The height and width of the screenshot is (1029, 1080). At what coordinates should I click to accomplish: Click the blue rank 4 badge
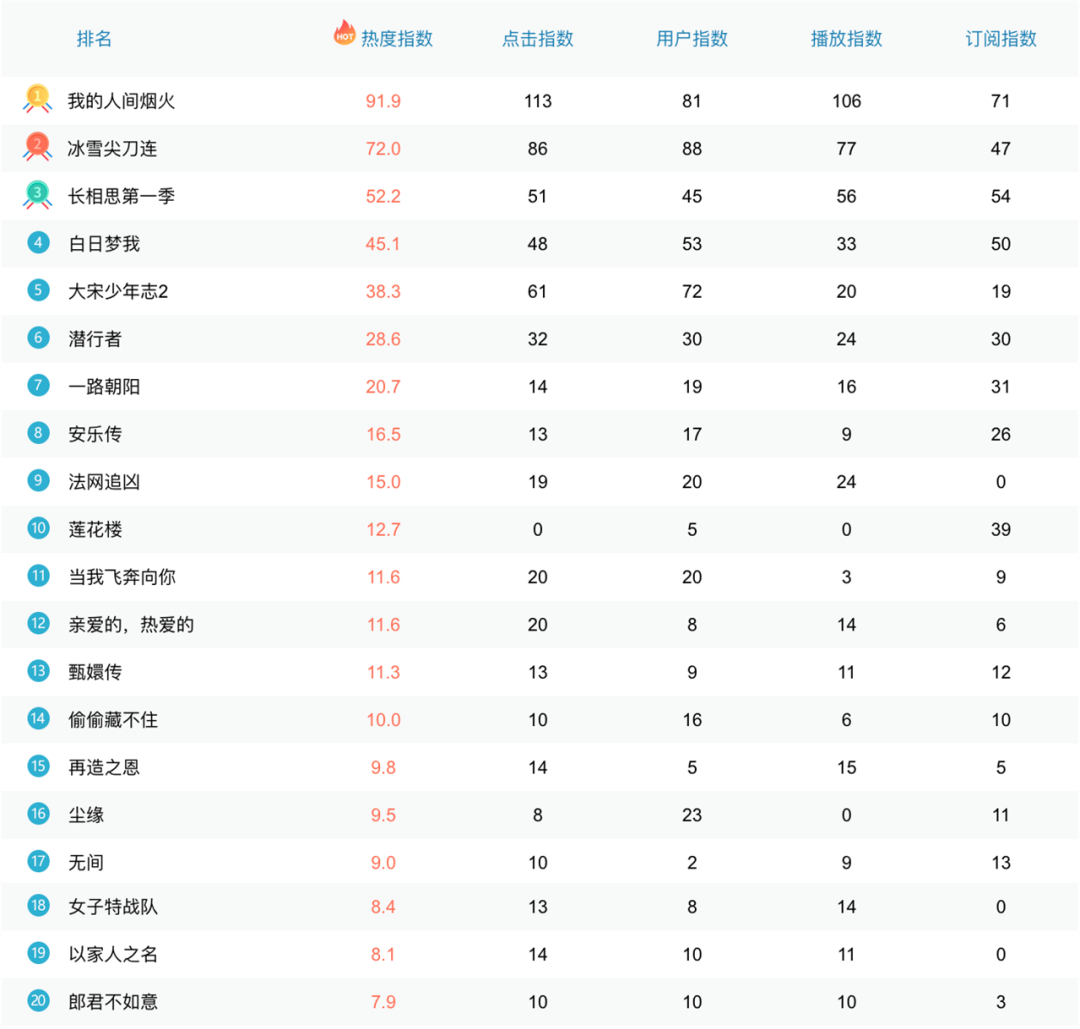[x=38, y=242]
